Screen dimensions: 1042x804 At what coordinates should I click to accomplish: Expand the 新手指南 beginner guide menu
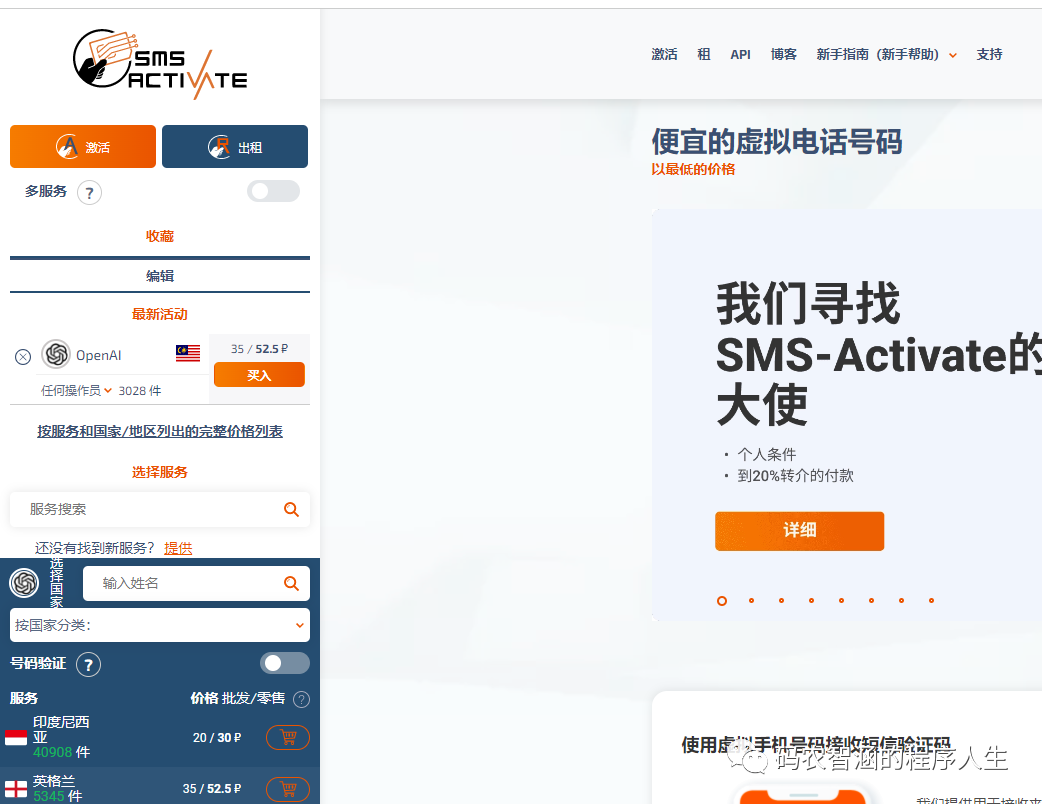click(x=886, y=54)
